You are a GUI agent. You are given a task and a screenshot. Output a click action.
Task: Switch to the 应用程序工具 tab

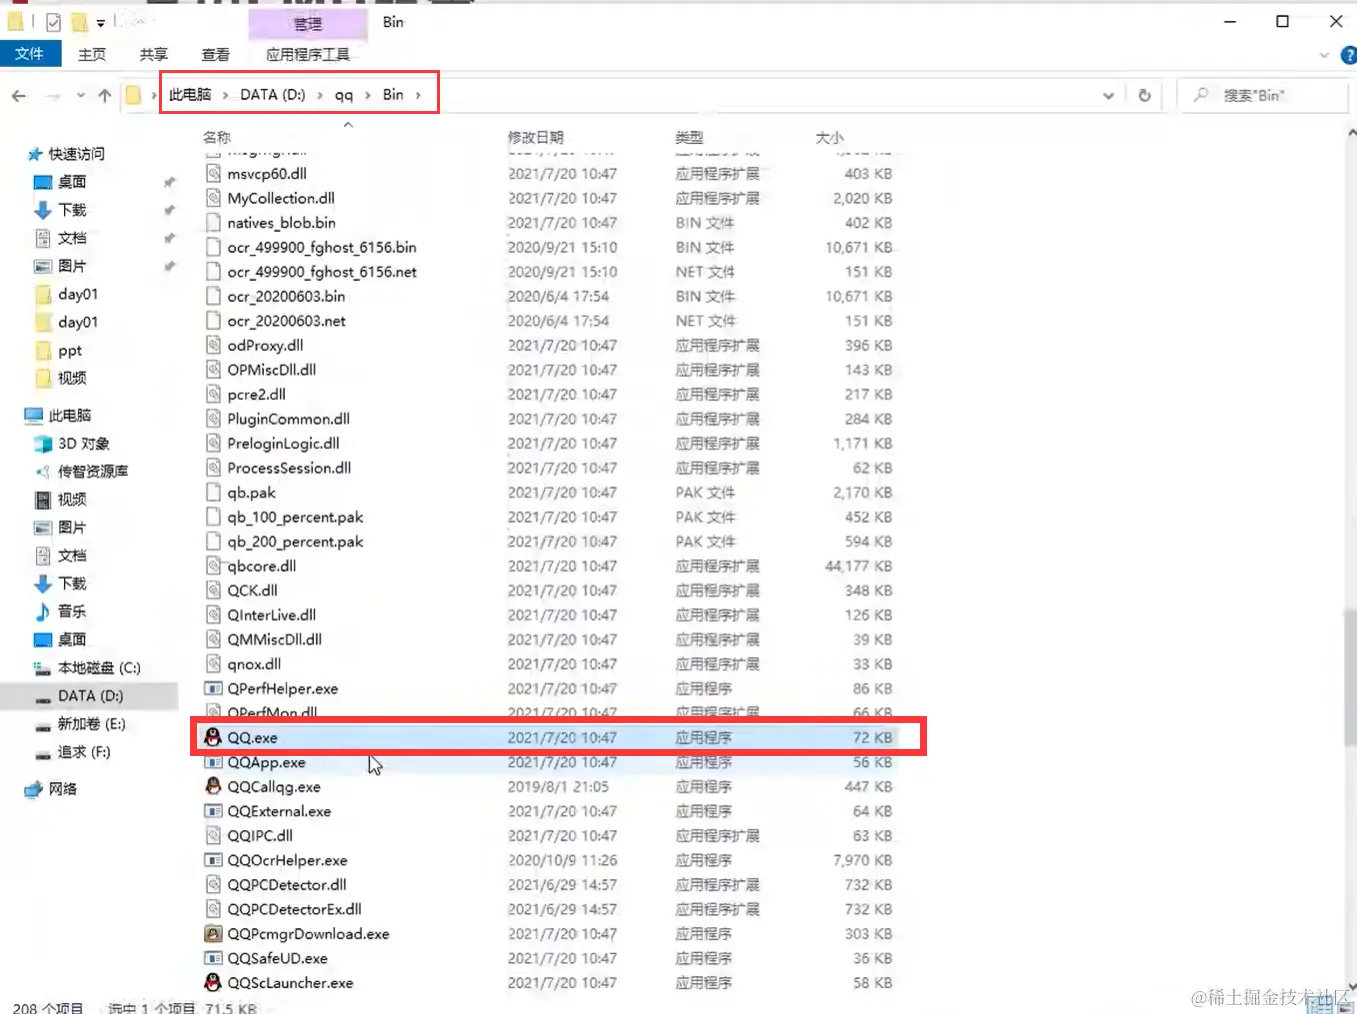[308, 54]
